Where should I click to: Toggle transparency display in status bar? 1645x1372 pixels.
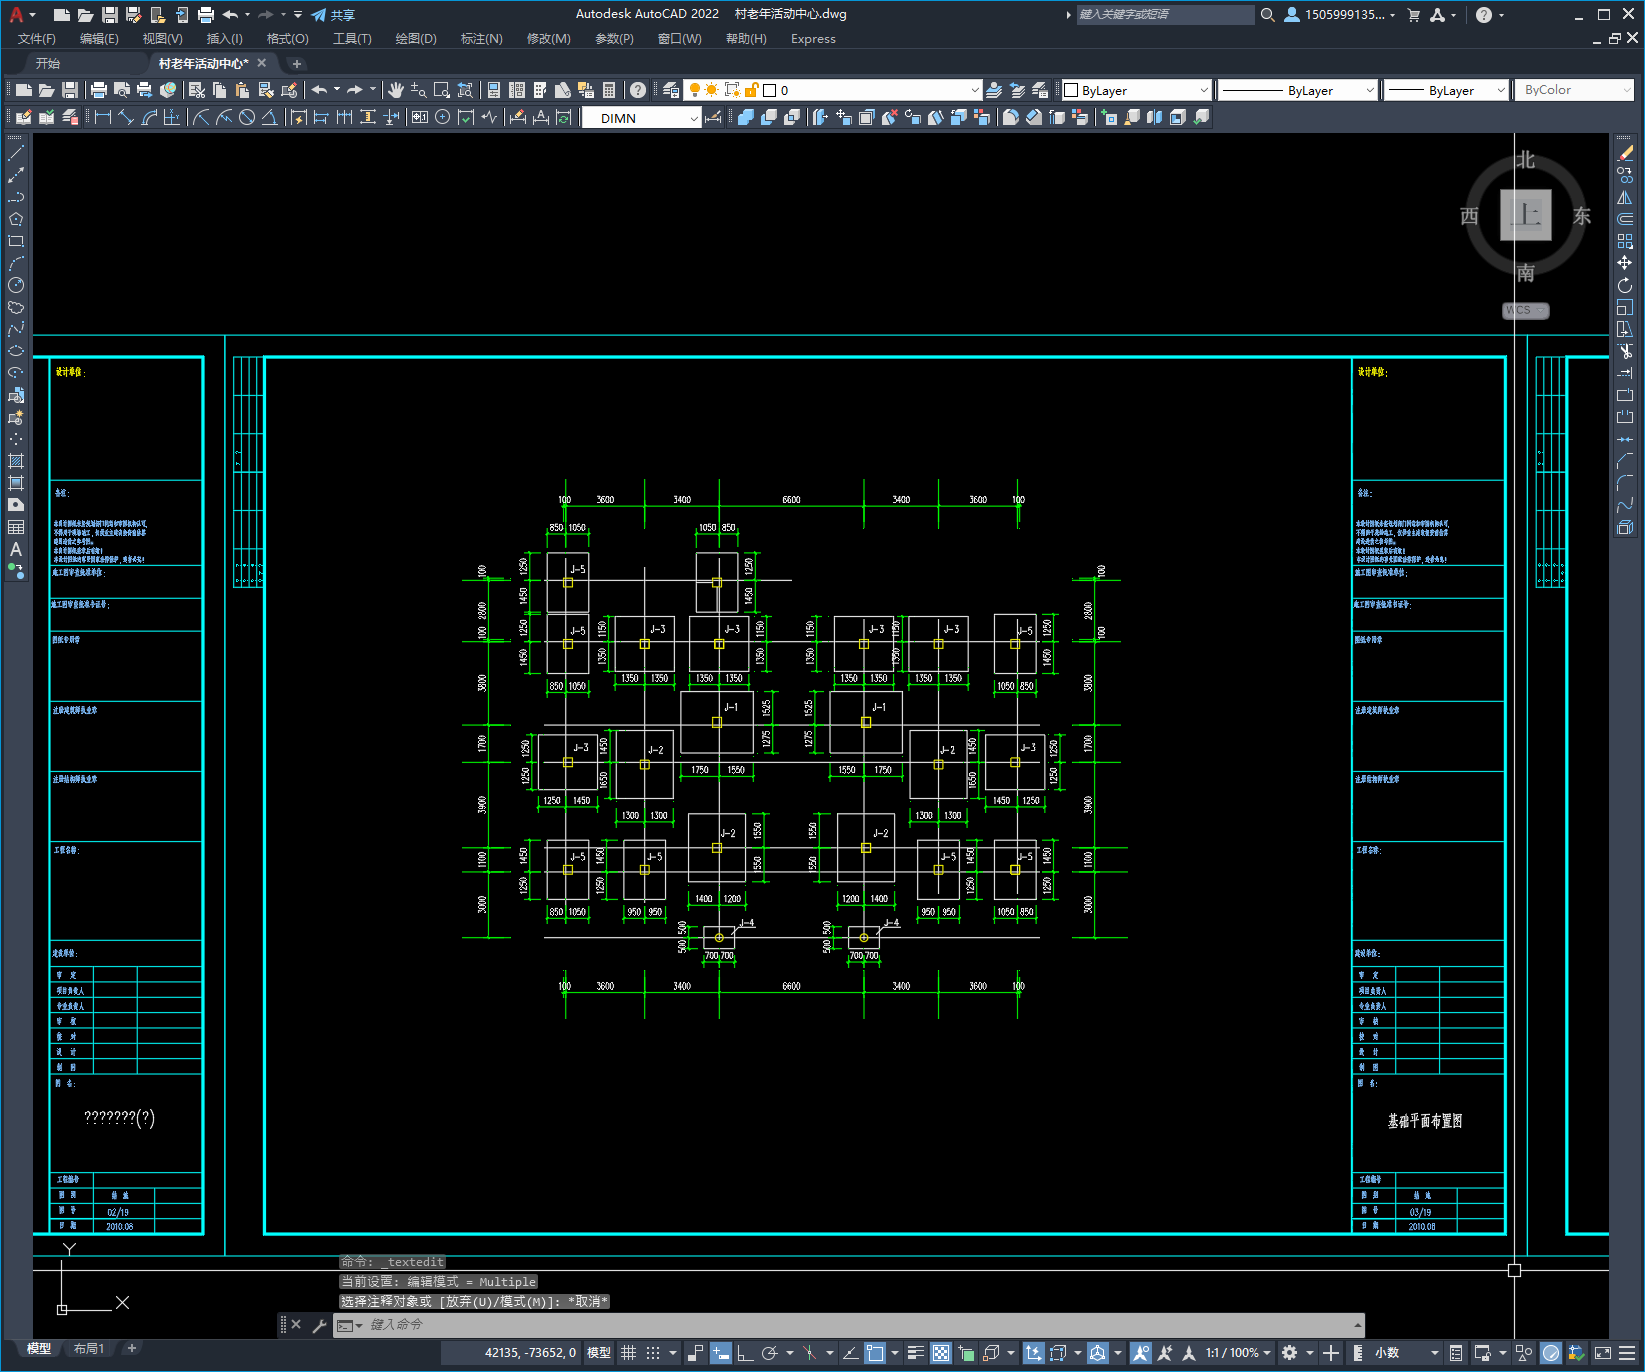941,1353
